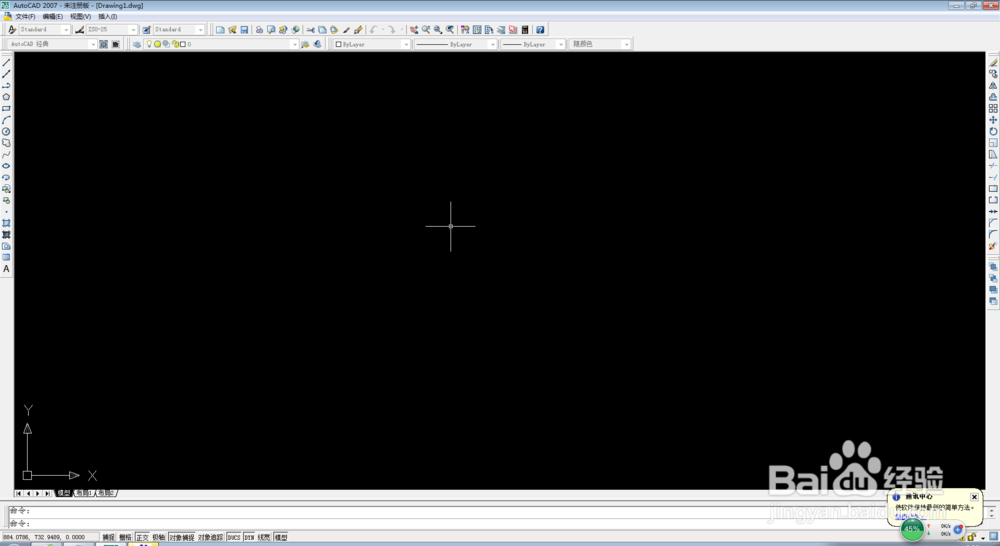Open the QuickCalc calculator icon
The height and width of the screenshot is (546, 1000).
tap(525, 30)
